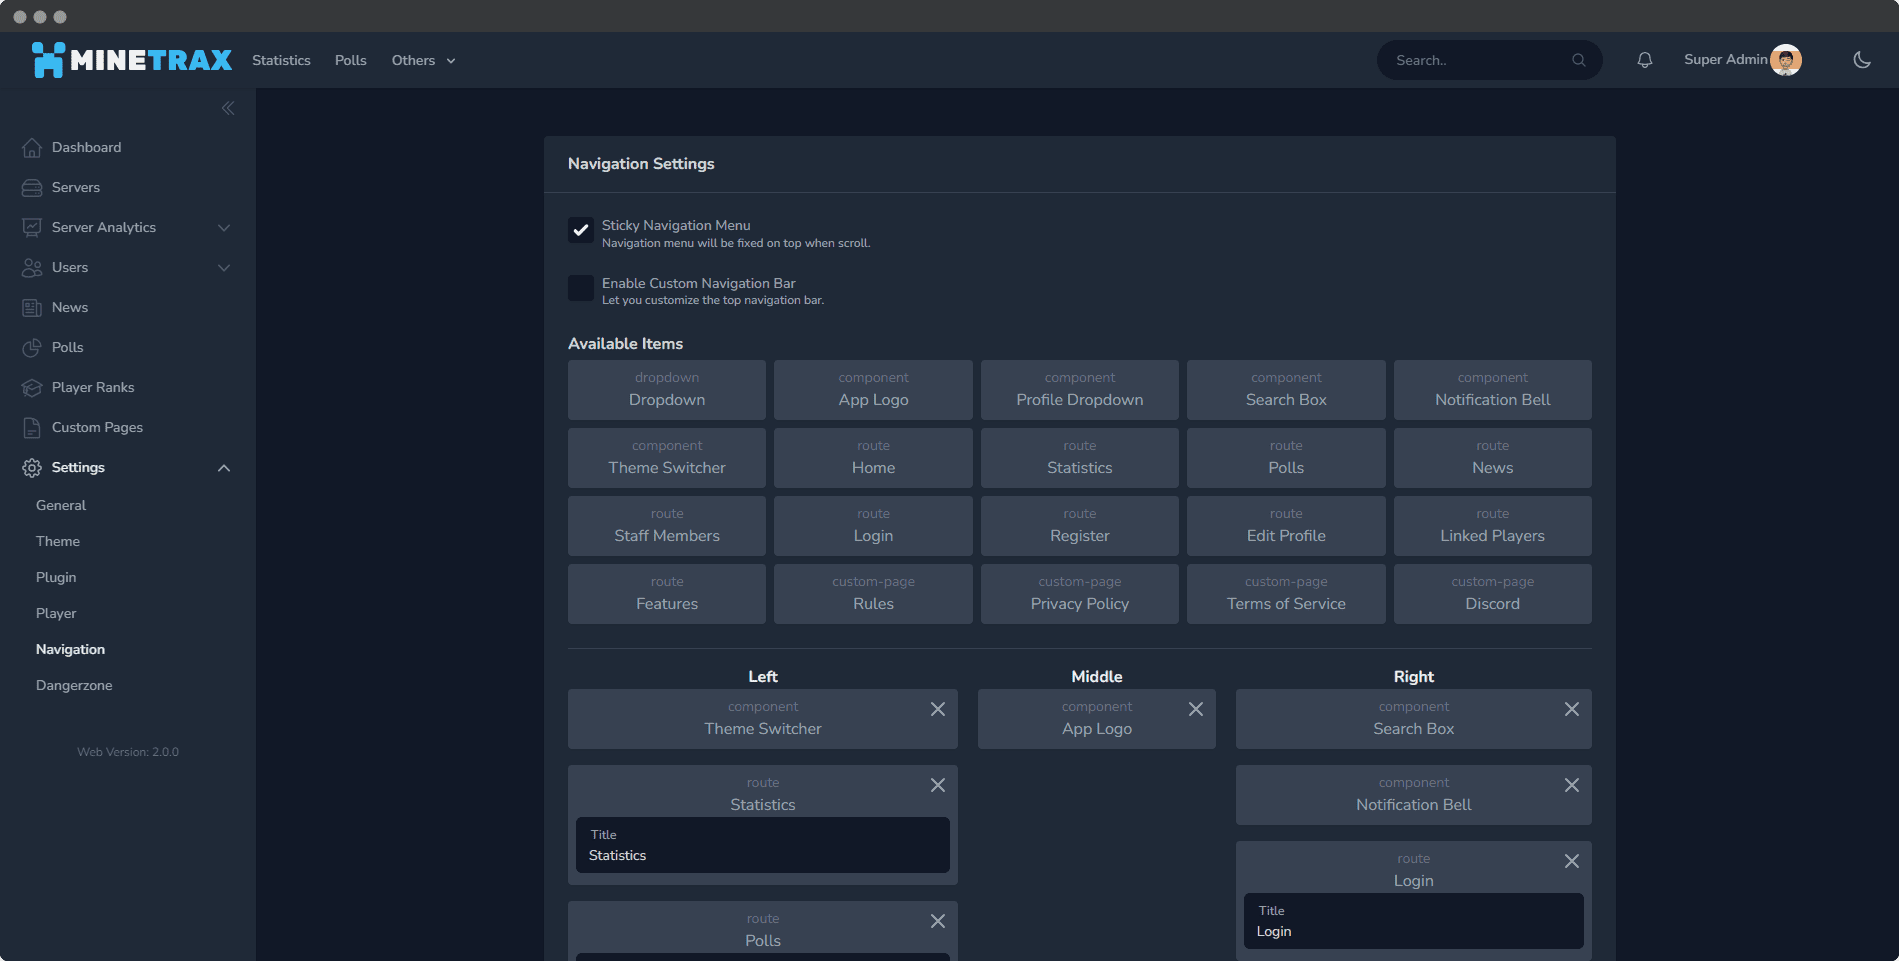Remove Login route from Right column
Viewport: 1899px width, 961px height.
[x=1572, y=861]
